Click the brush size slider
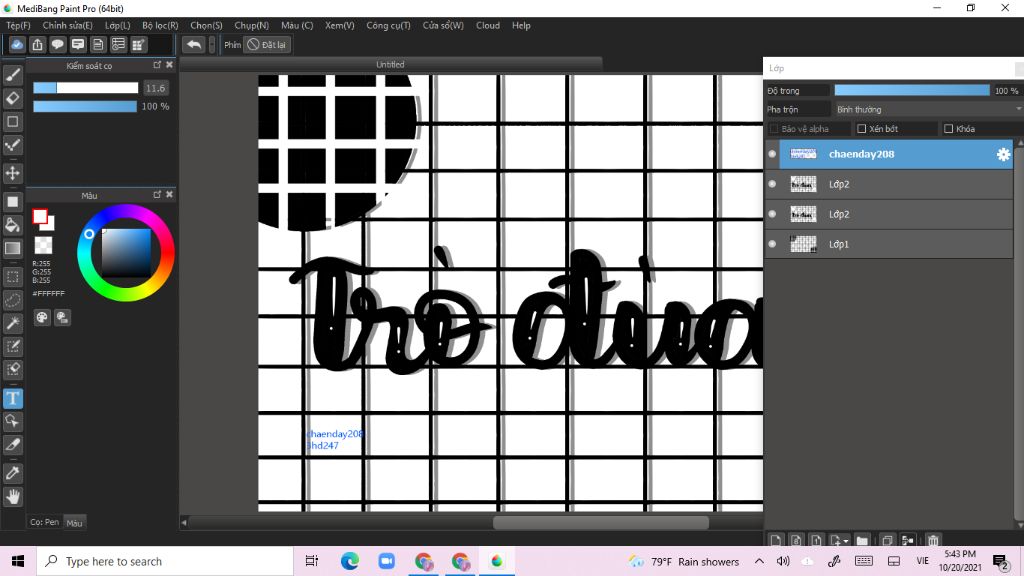 (86, 88)
